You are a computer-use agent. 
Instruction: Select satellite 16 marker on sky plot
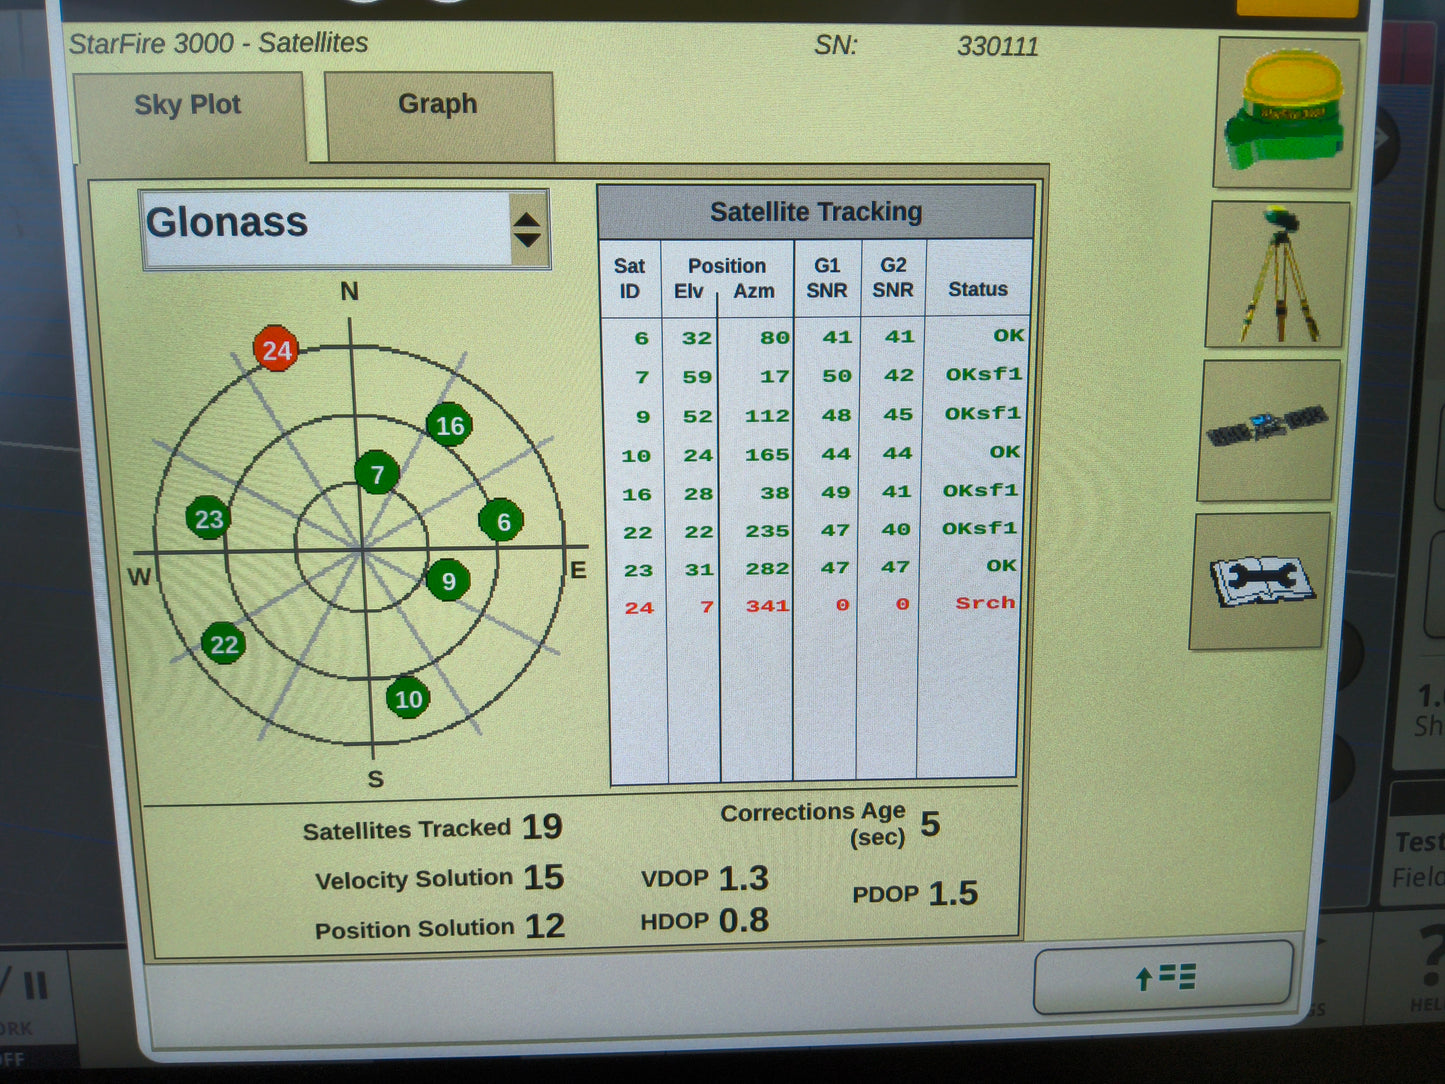point(449,425)
